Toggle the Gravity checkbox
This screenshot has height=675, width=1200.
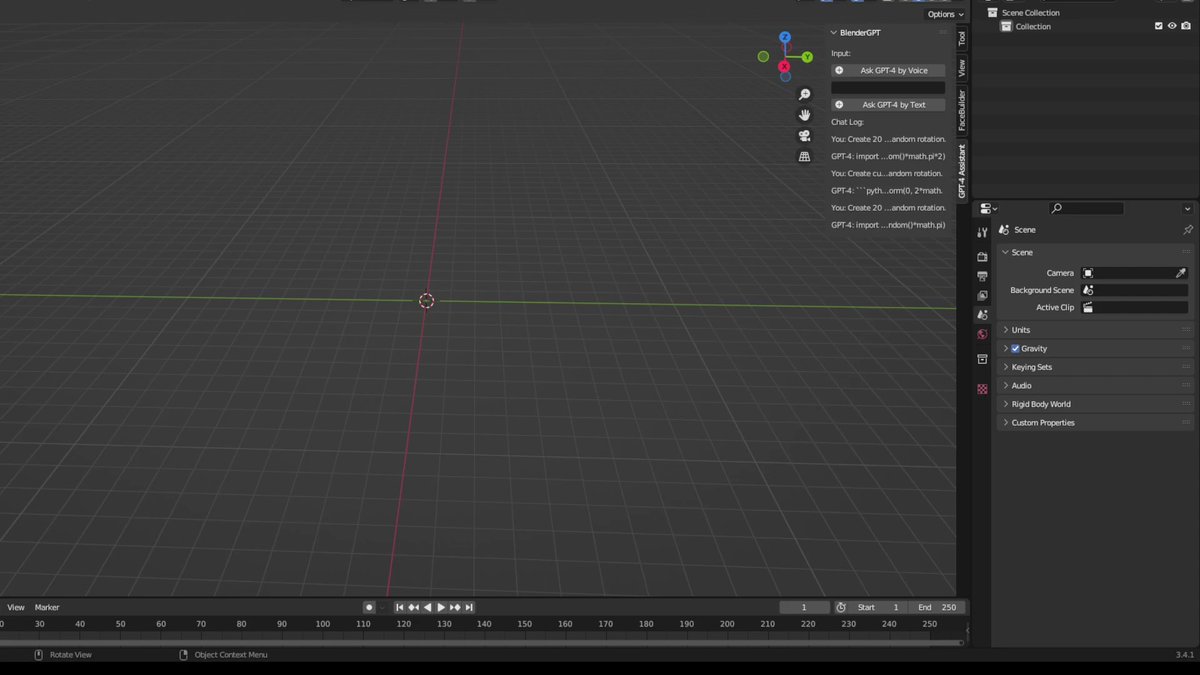1015,349
